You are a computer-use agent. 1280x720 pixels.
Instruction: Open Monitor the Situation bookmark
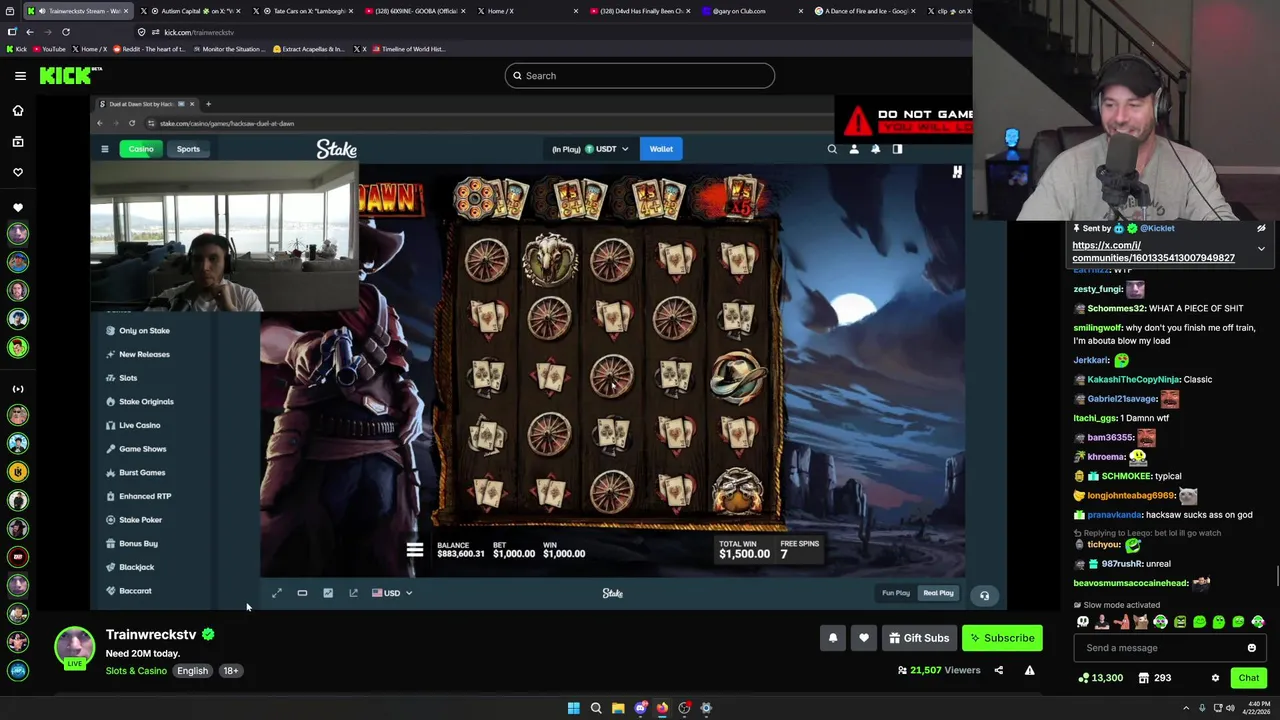[x=231, y=49]
